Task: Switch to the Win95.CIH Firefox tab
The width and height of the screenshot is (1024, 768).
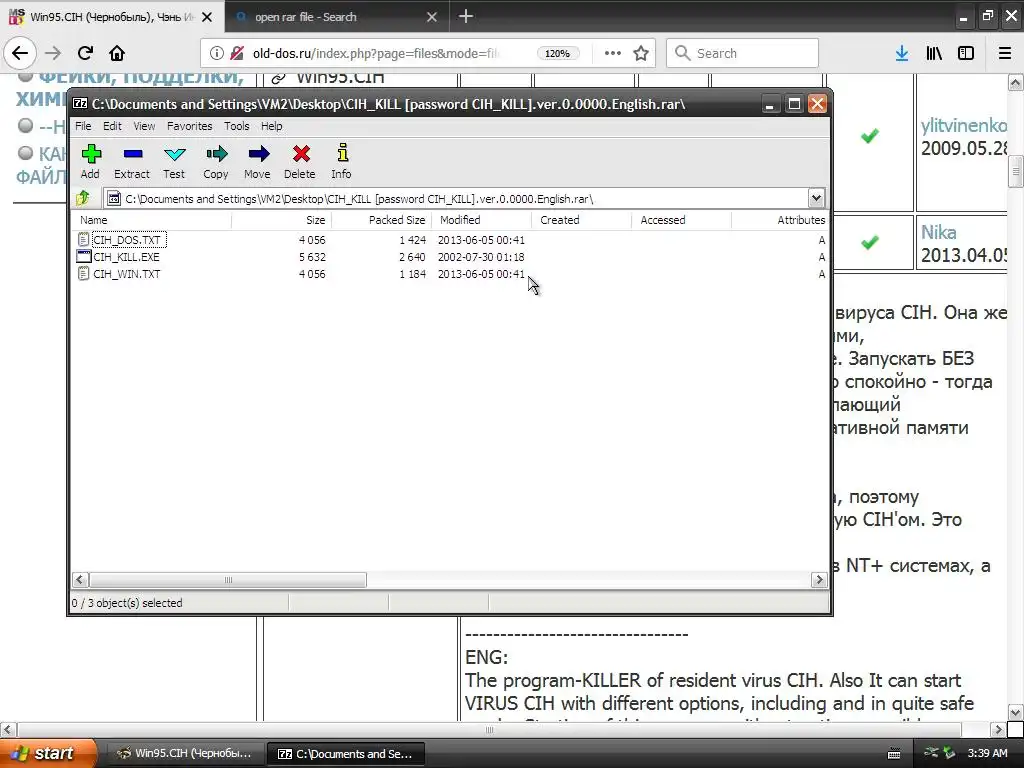Action: click(112, 17)
